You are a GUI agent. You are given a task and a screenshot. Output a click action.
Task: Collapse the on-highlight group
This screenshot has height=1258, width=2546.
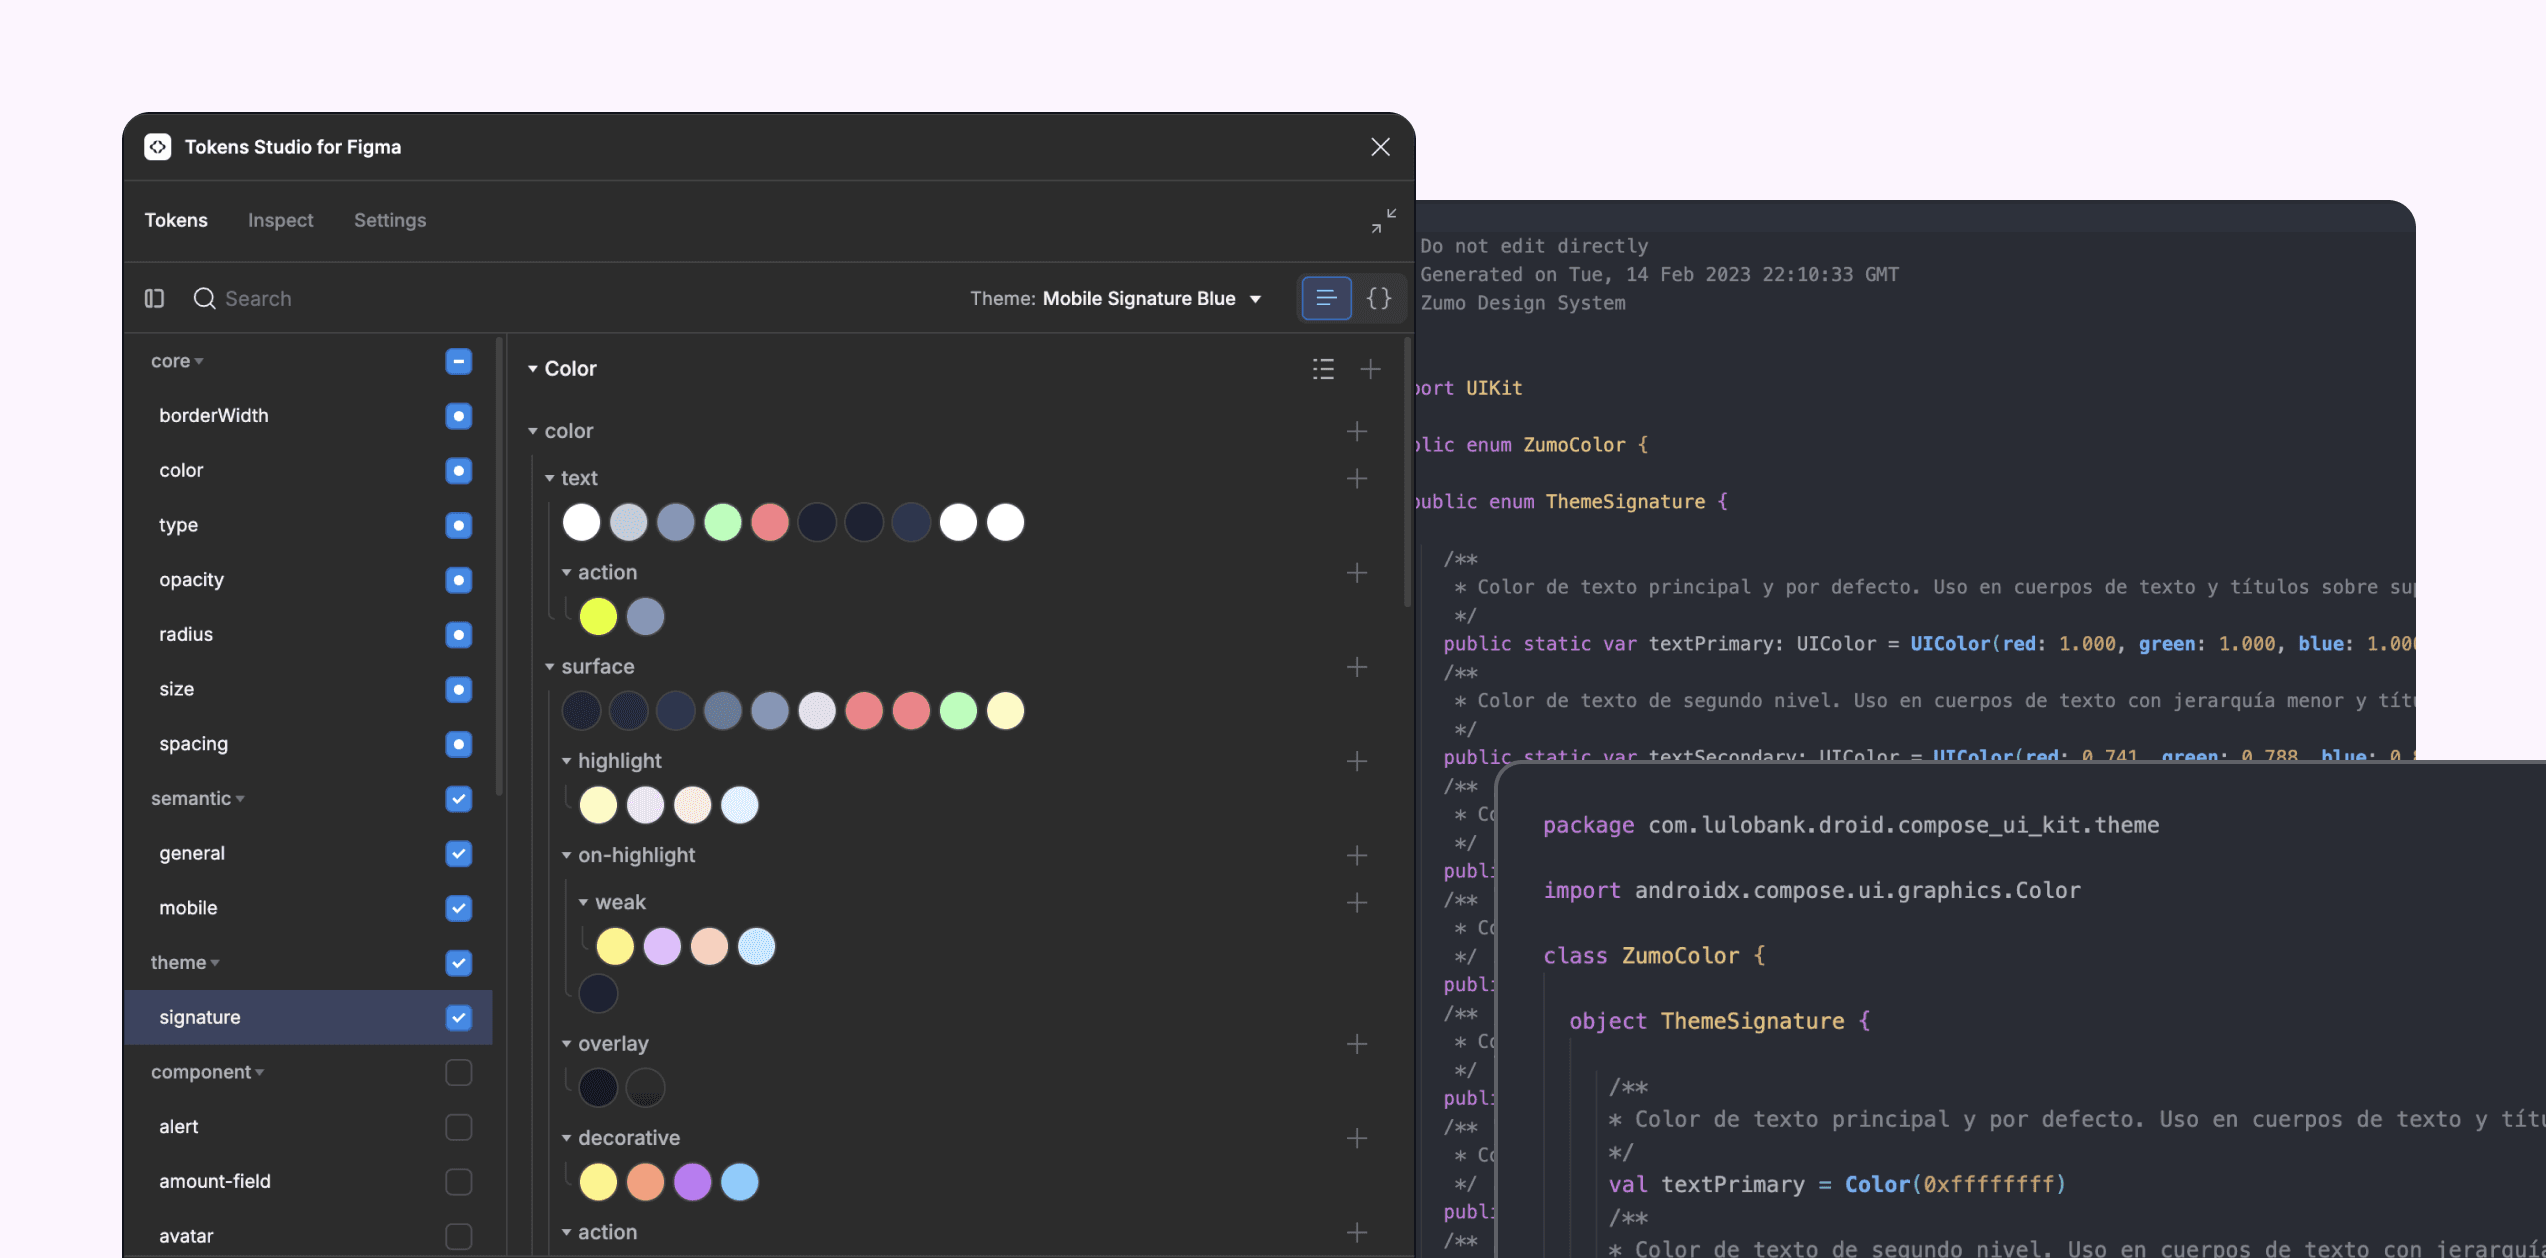(568, 855)
